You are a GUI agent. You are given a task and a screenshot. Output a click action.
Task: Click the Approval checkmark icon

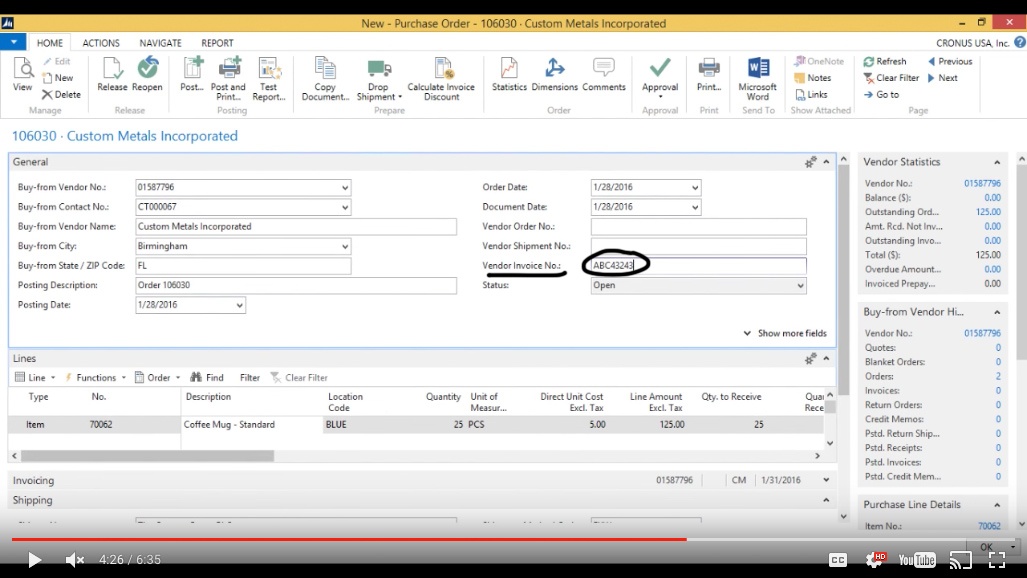tap(660, 67)
